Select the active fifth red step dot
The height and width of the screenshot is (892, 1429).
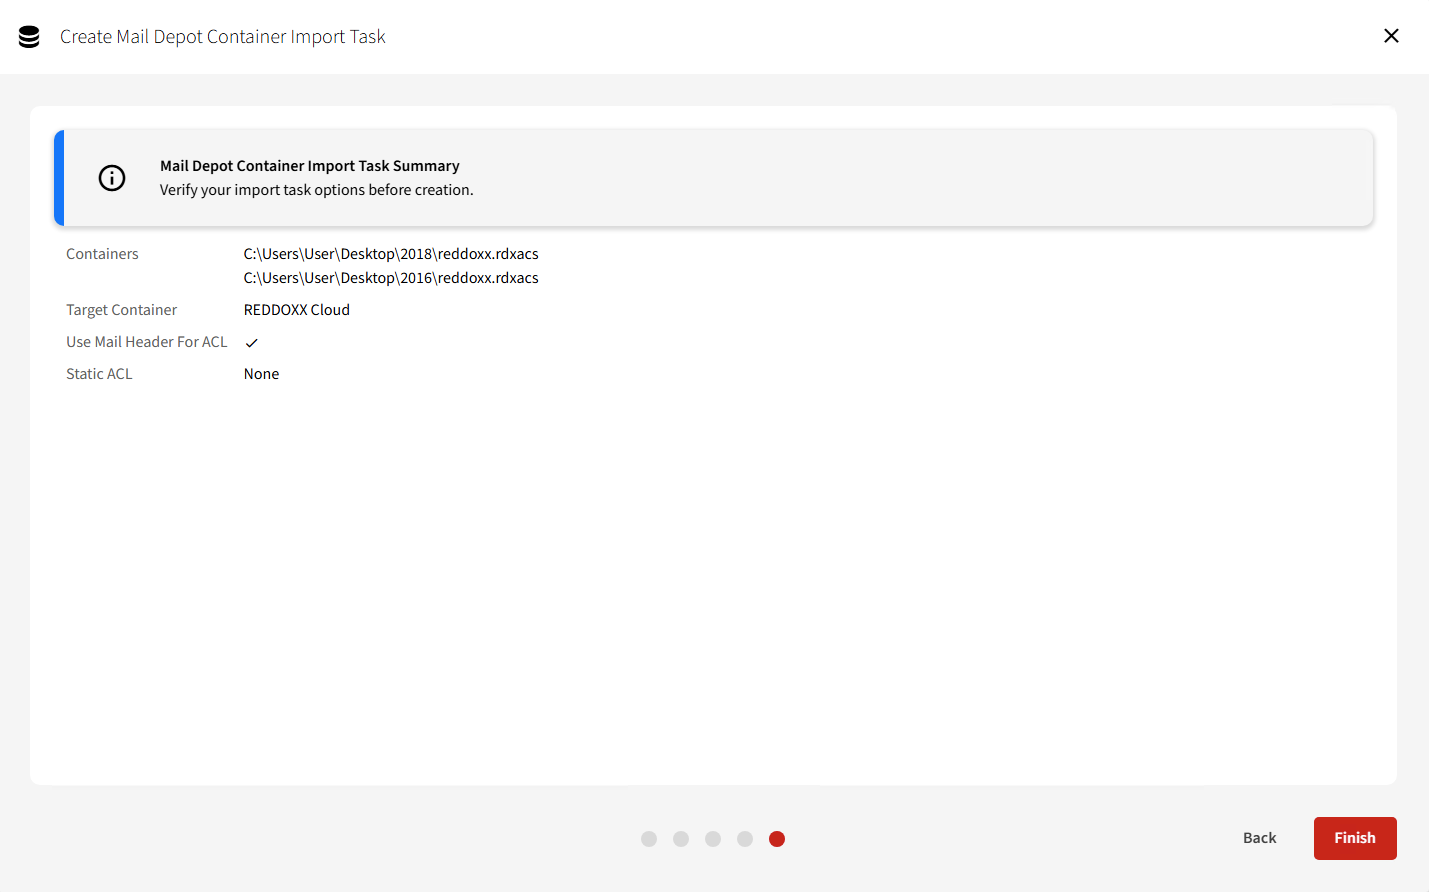click(x=777, y=839)
